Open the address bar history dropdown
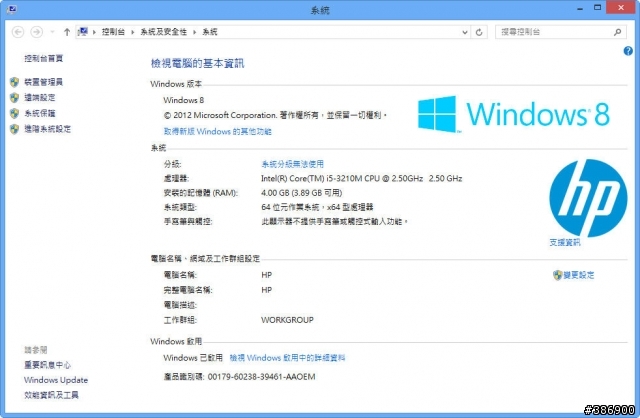Screen dimensions: 640x418 [x=464, y=32]
